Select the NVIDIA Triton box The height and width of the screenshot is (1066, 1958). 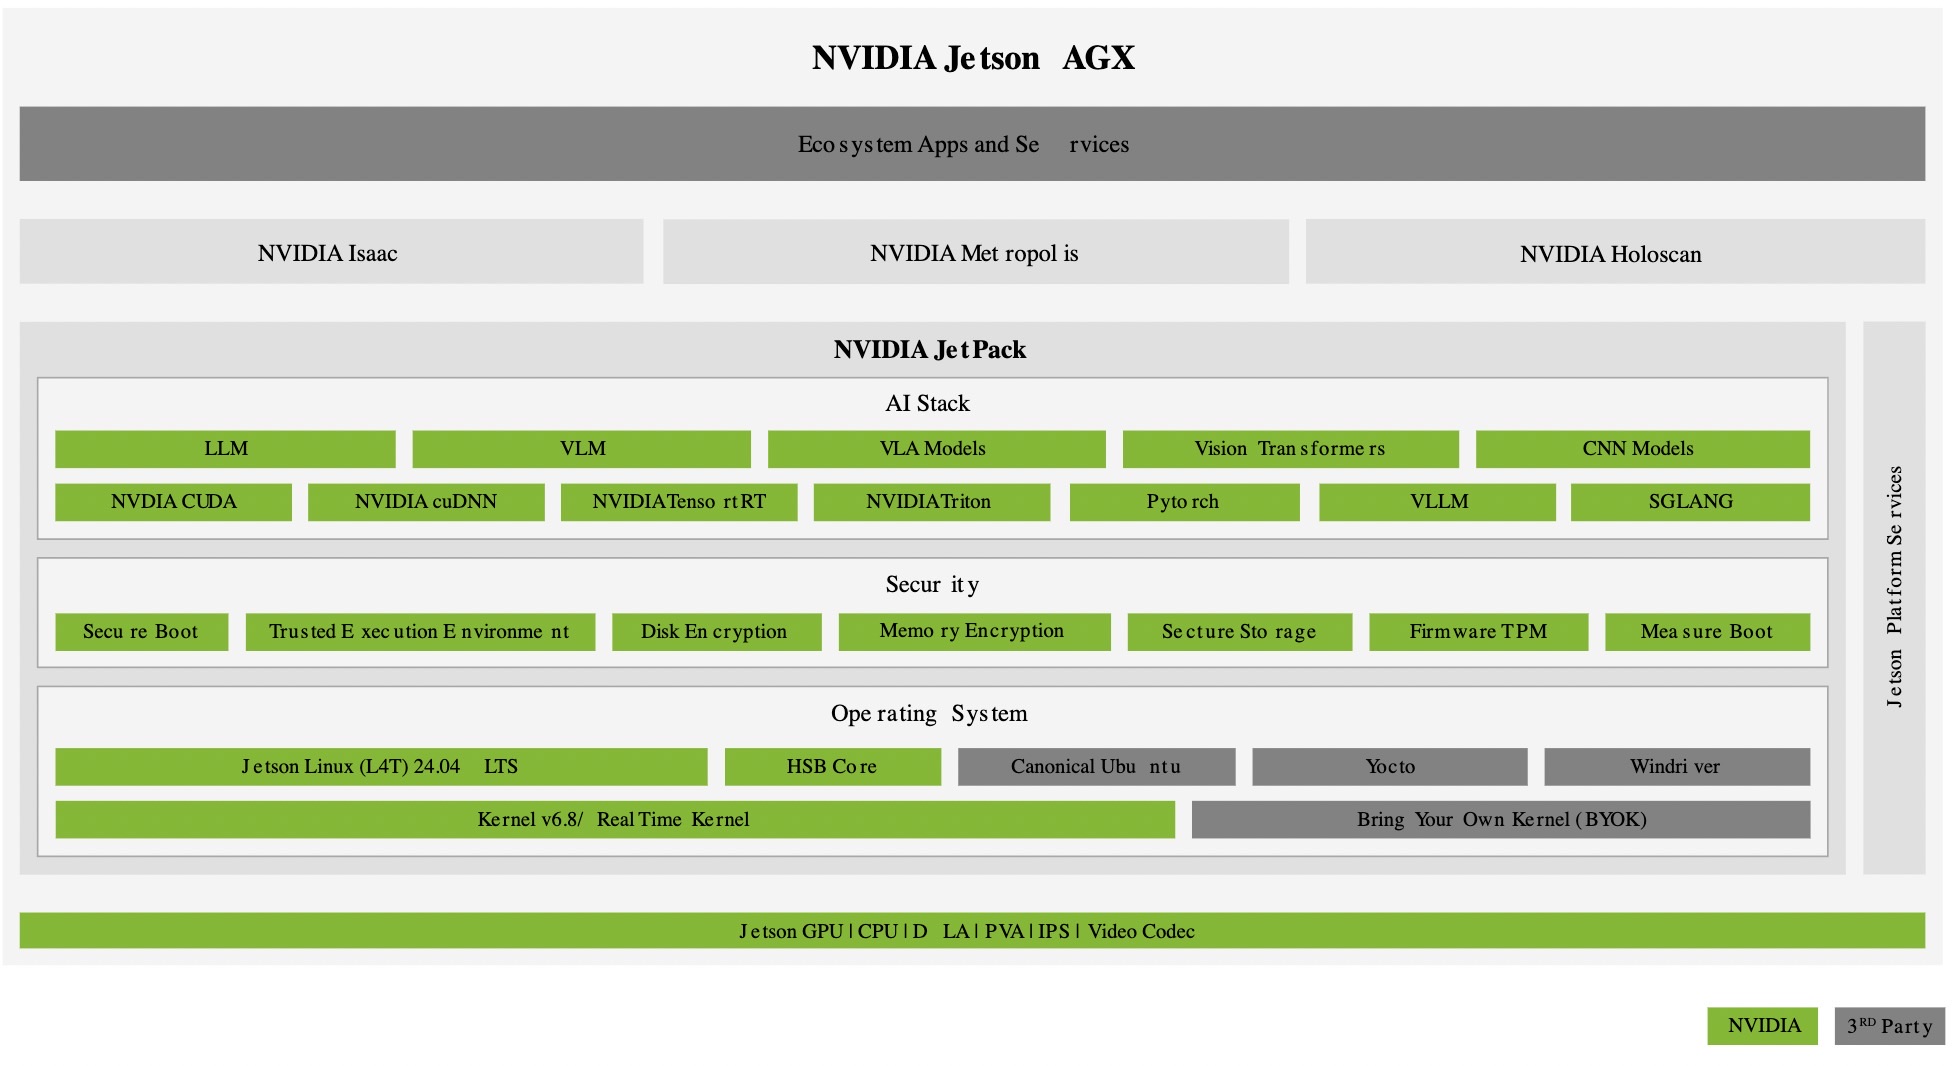pos(932,502)
